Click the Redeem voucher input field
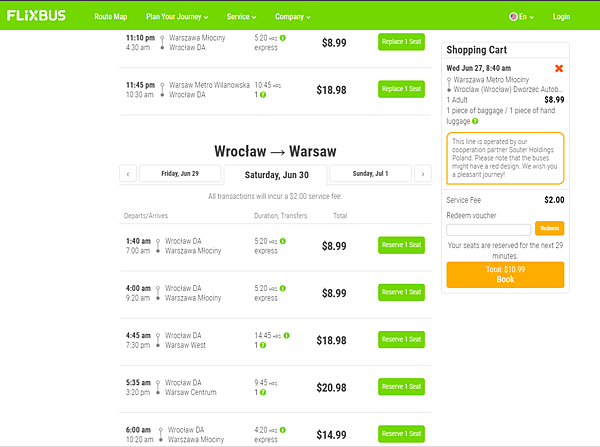600x447 pixels. pos(489,230)
